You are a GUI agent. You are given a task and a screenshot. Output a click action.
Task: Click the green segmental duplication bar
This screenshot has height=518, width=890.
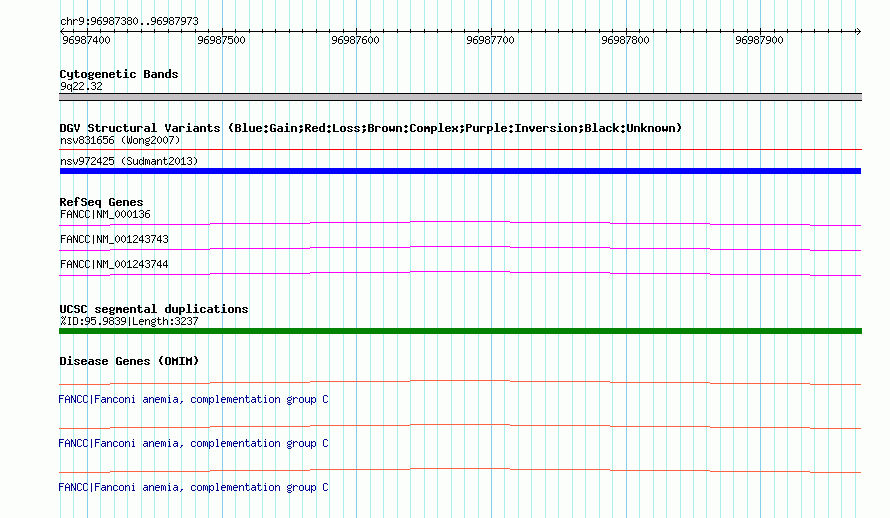click(460, 331)
